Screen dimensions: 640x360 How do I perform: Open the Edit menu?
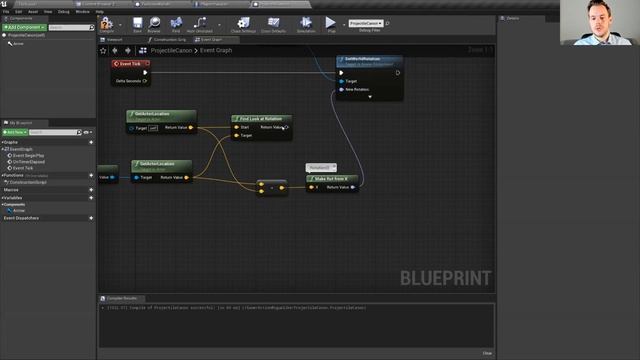click(19, 12)
